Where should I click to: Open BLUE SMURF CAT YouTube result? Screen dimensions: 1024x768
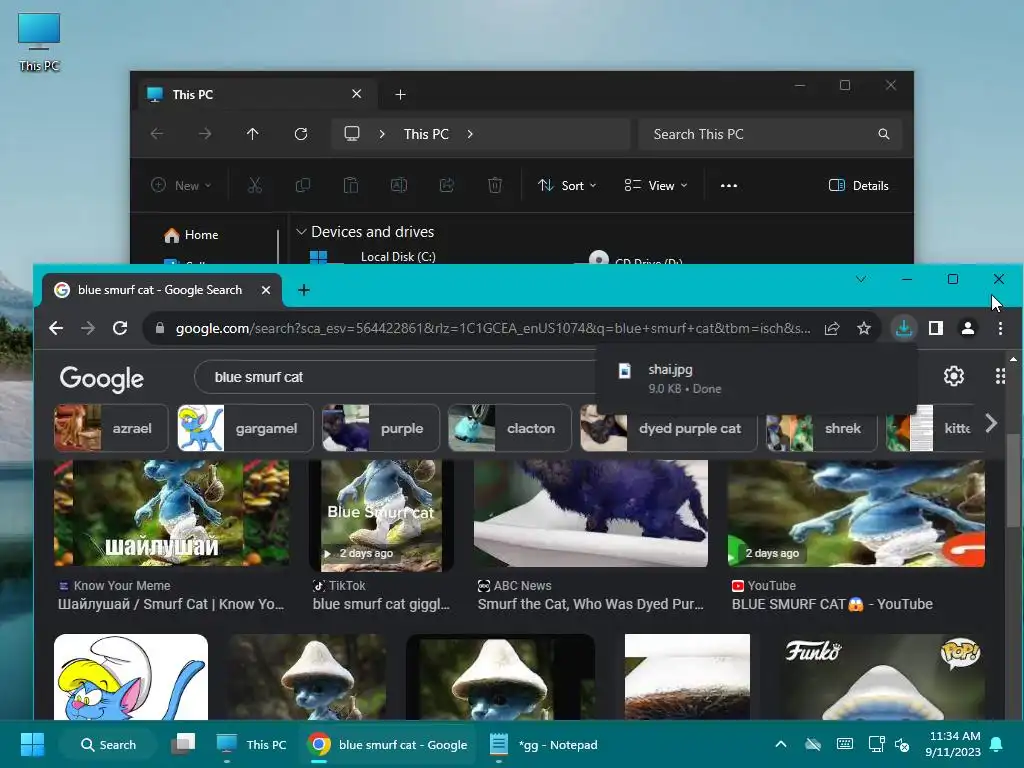tap(832, 604)
